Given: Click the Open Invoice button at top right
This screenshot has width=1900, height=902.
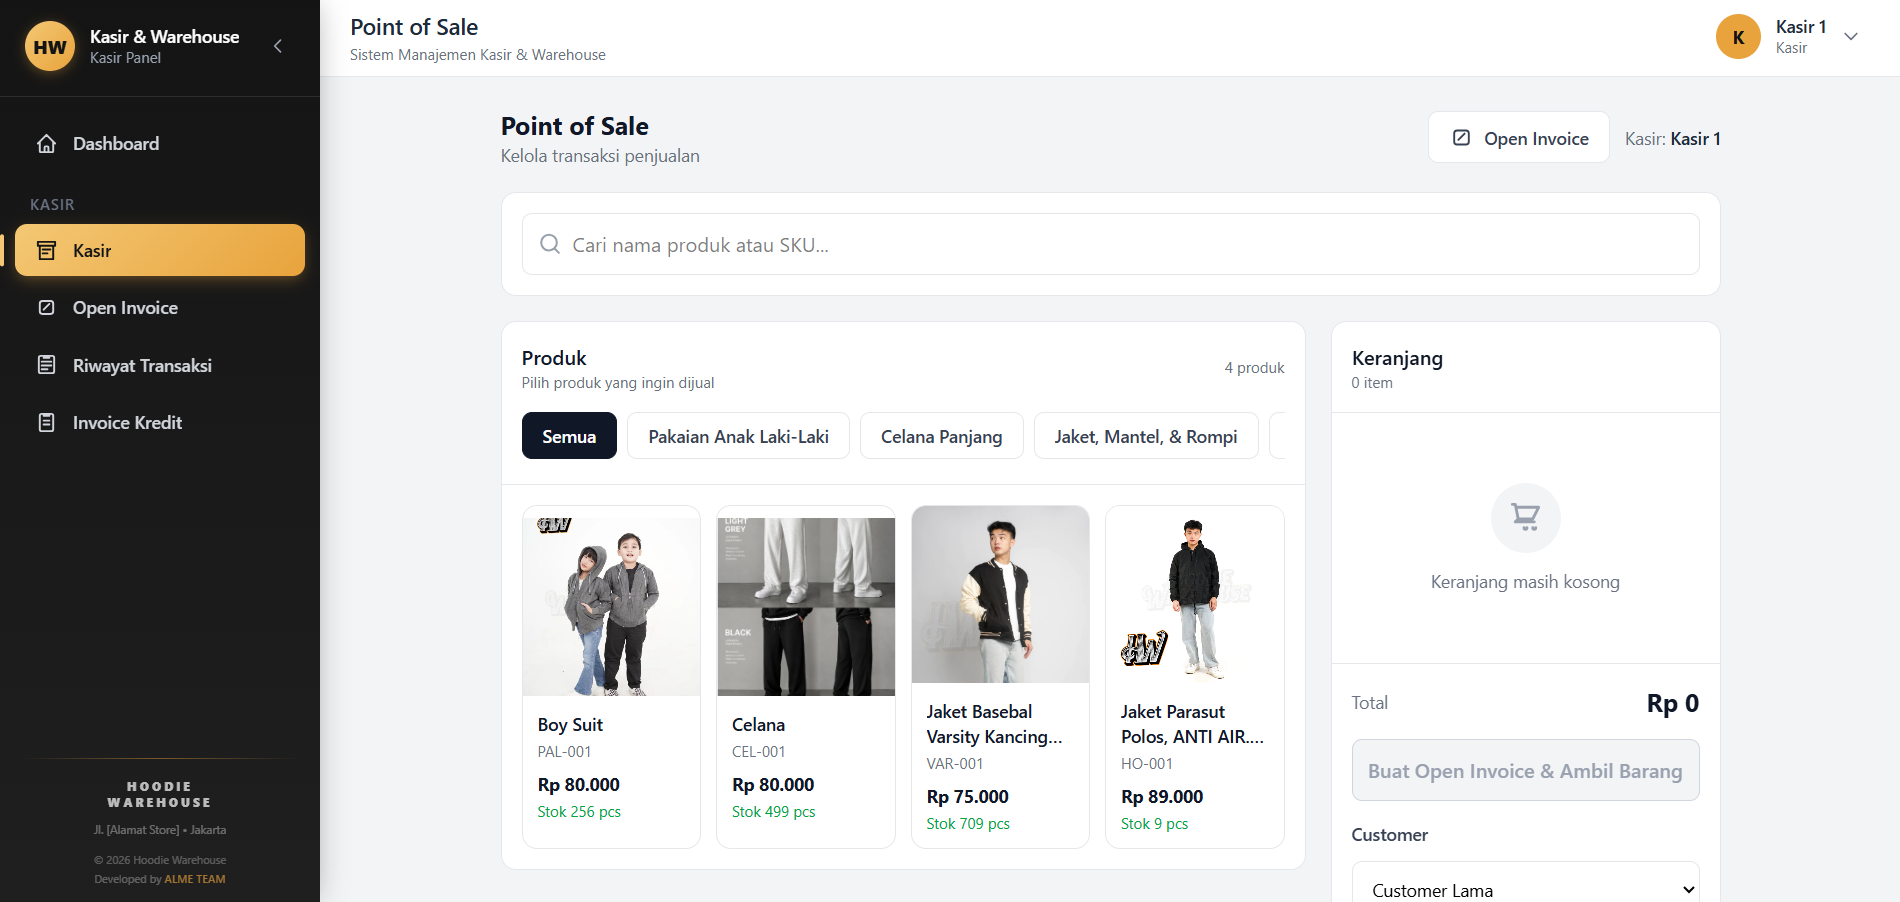Looking at the screenshot, I should tap(1518, 138).
